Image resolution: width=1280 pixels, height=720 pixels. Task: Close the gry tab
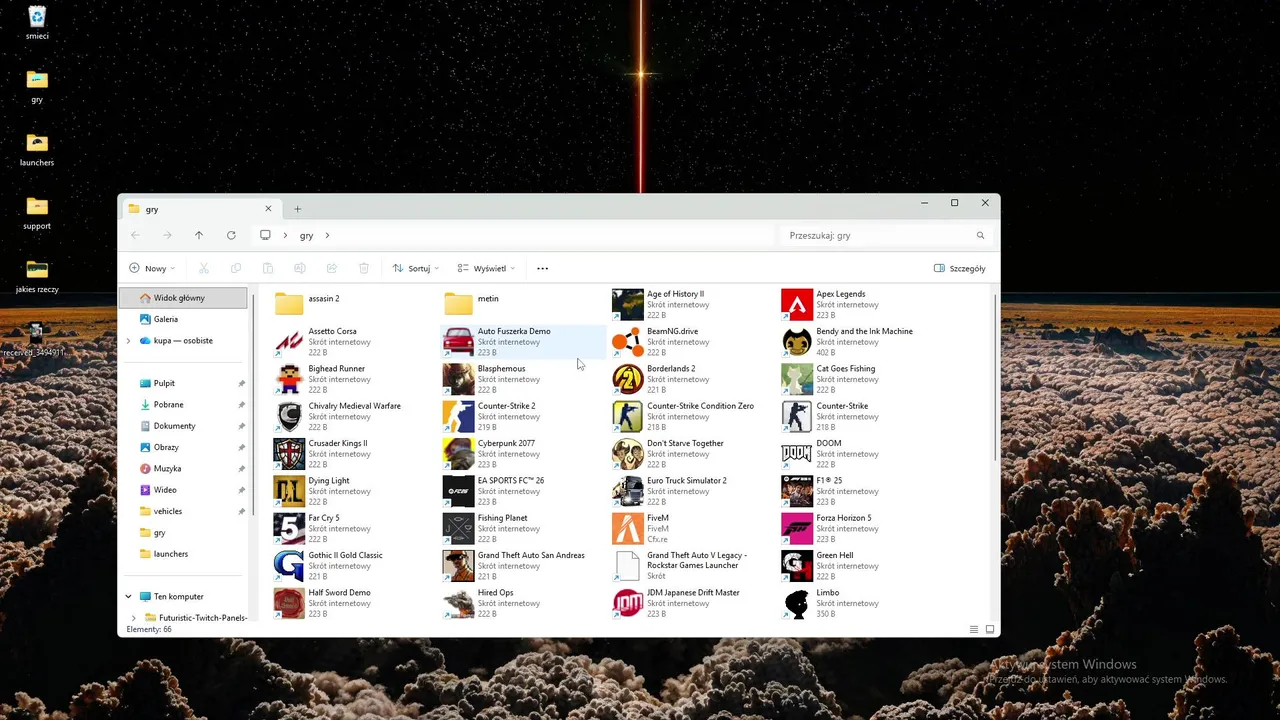pos(268,209)
